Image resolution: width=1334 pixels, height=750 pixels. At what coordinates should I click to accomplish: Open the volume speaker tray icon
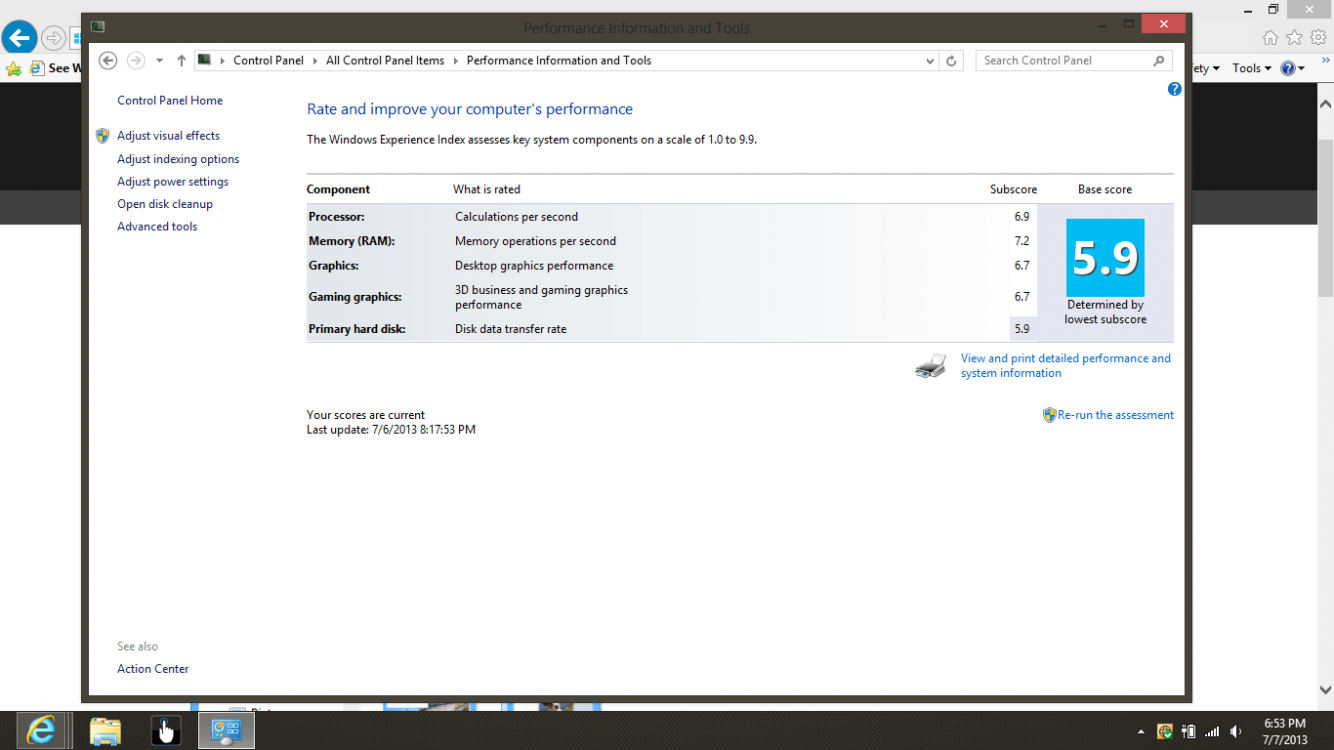pyautogui.click(x=1236, y=732)
